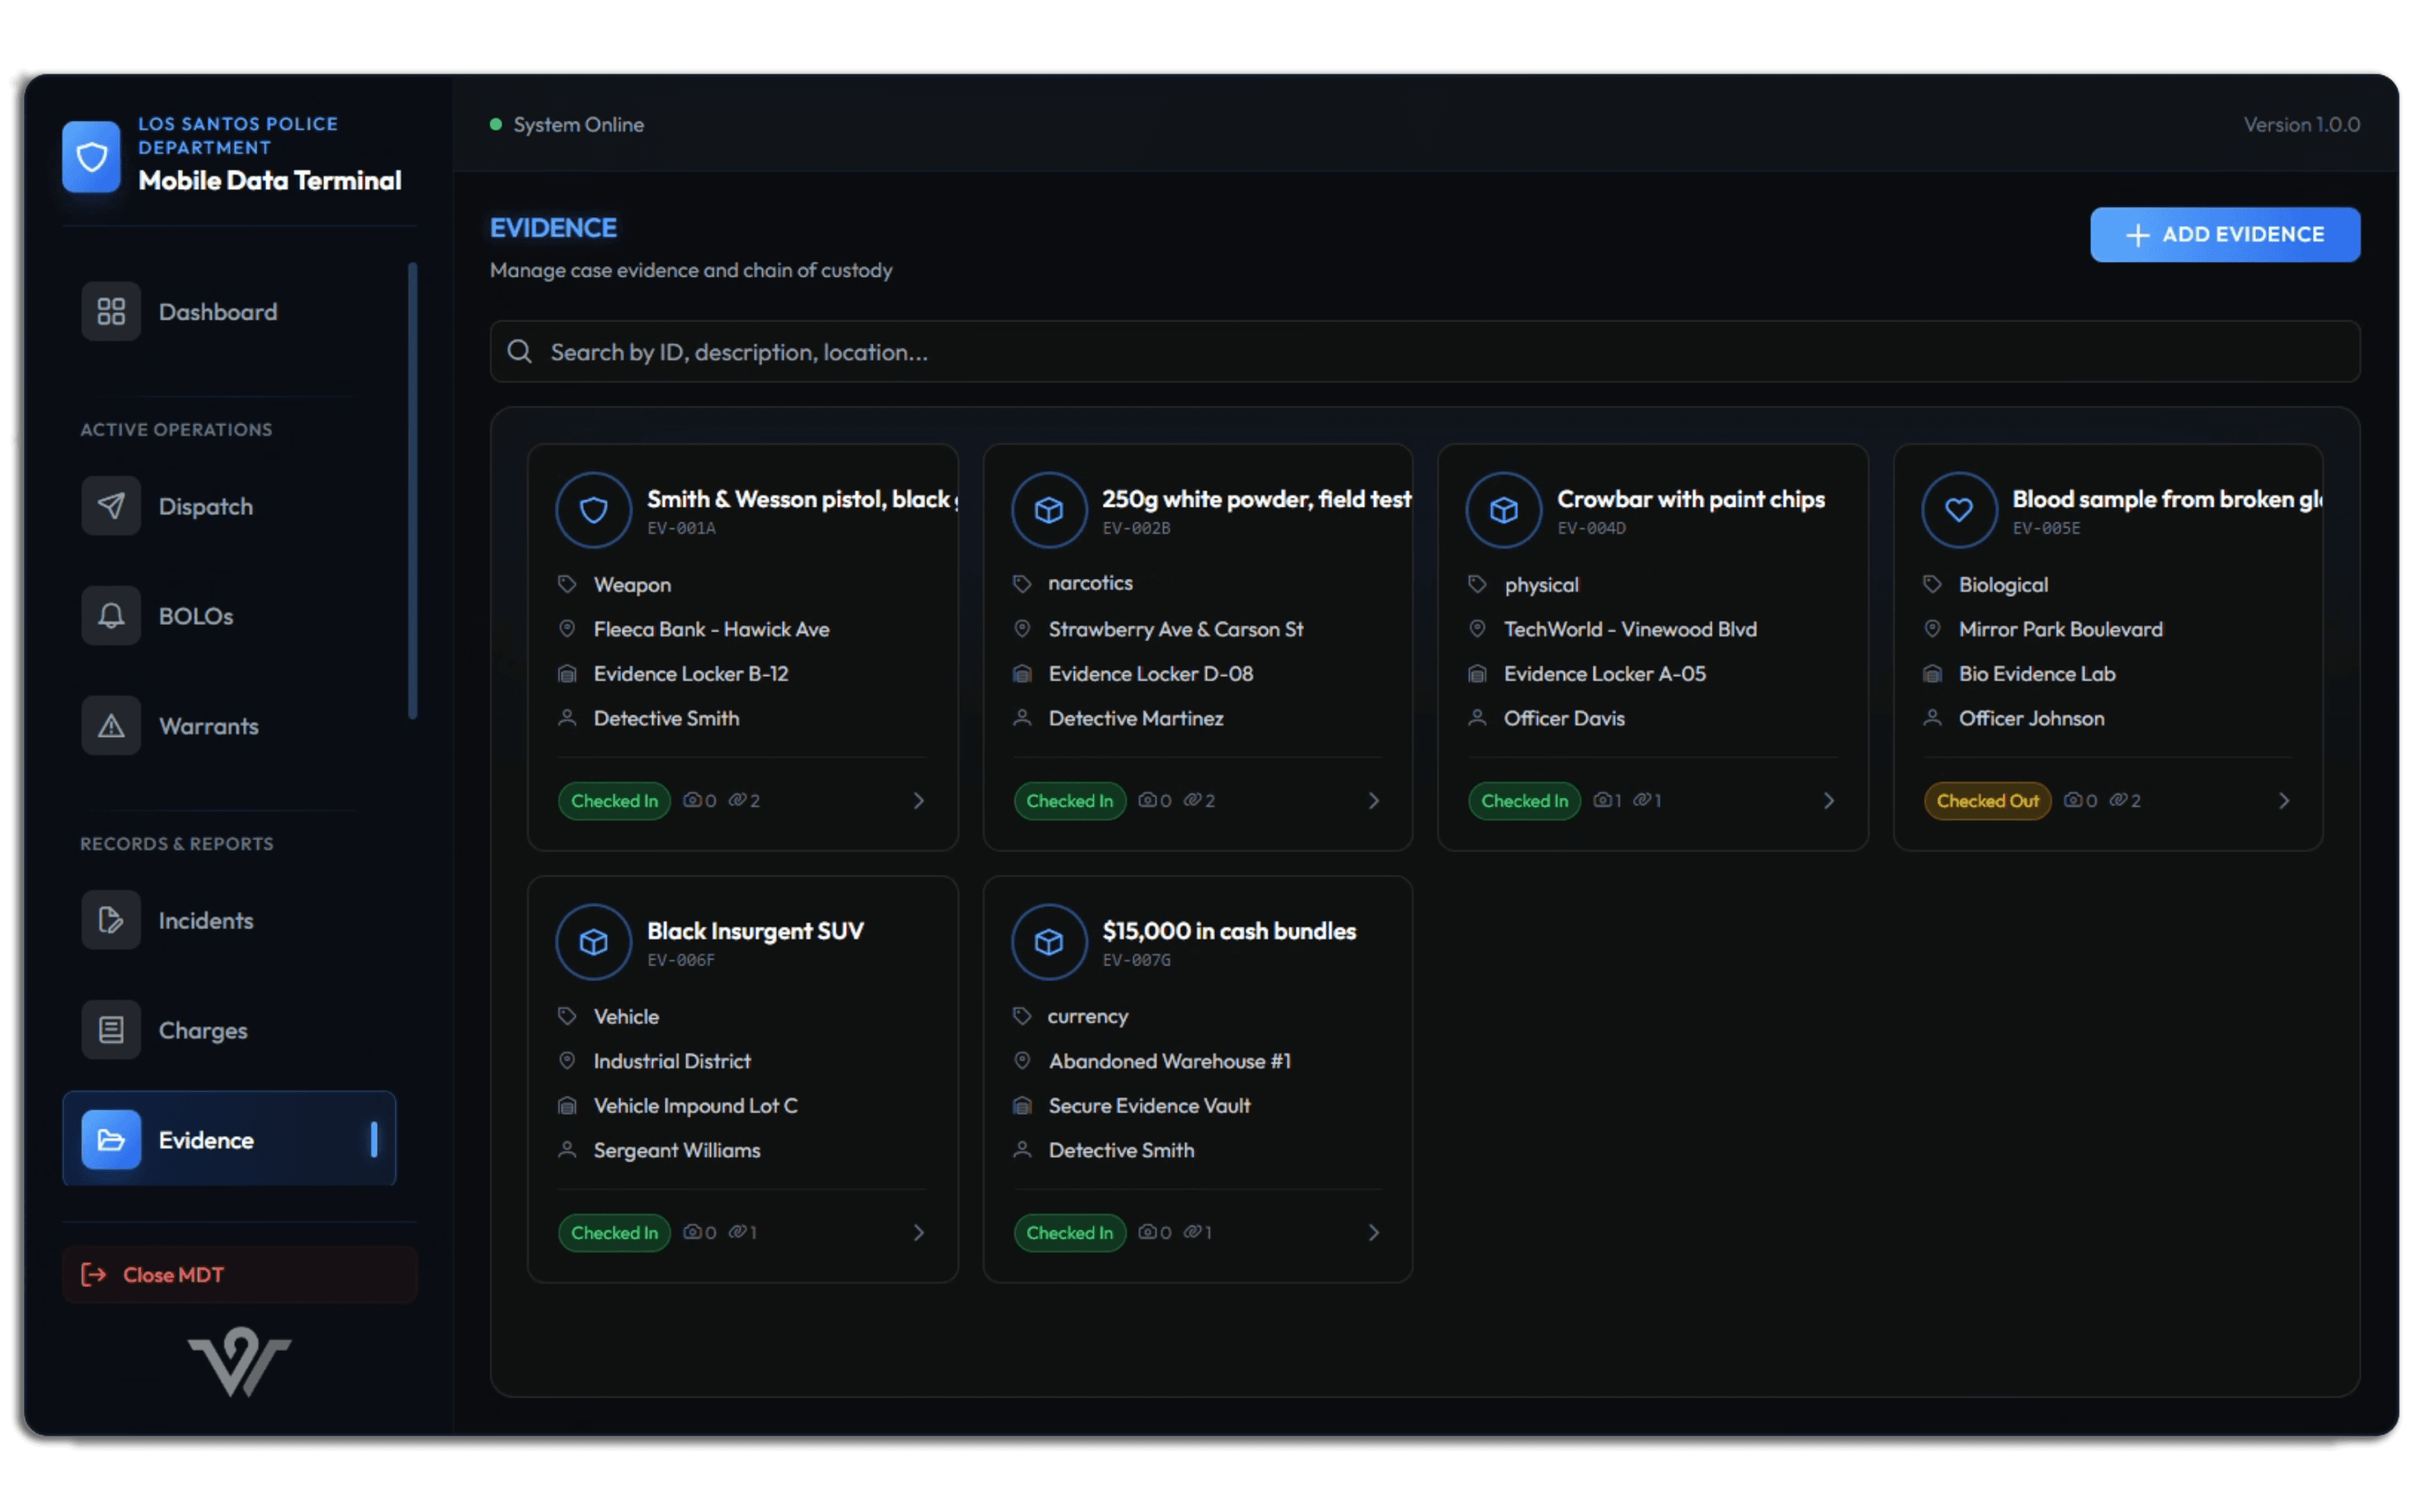Image resolution: width=2420 pixels, height=1512 pixels.
Task: Click the BOLOs bell icon
Action: point(111,616)
